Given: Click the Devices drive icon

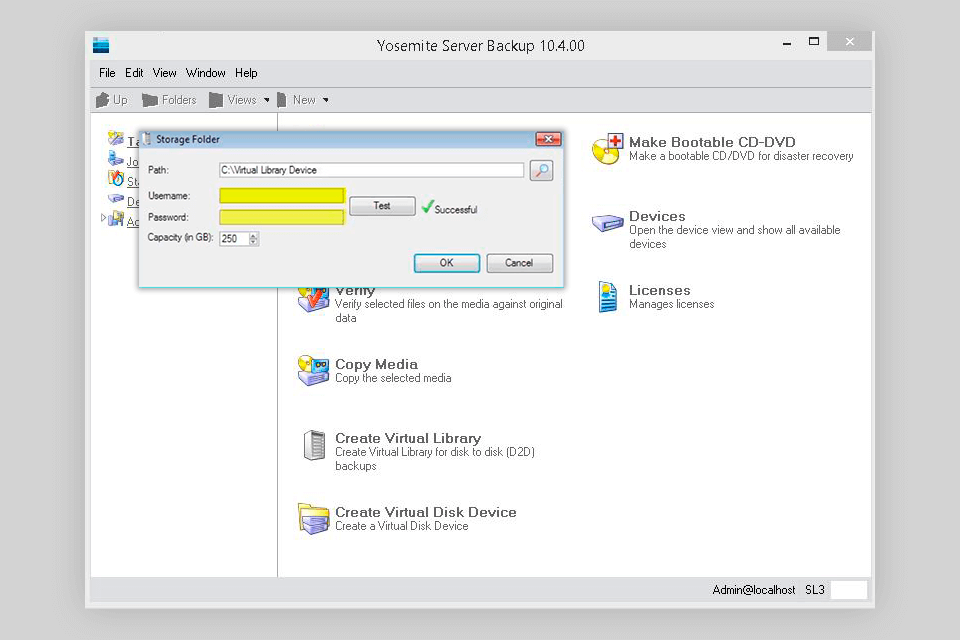Looking at the screenshot, I should pos(607,222).
